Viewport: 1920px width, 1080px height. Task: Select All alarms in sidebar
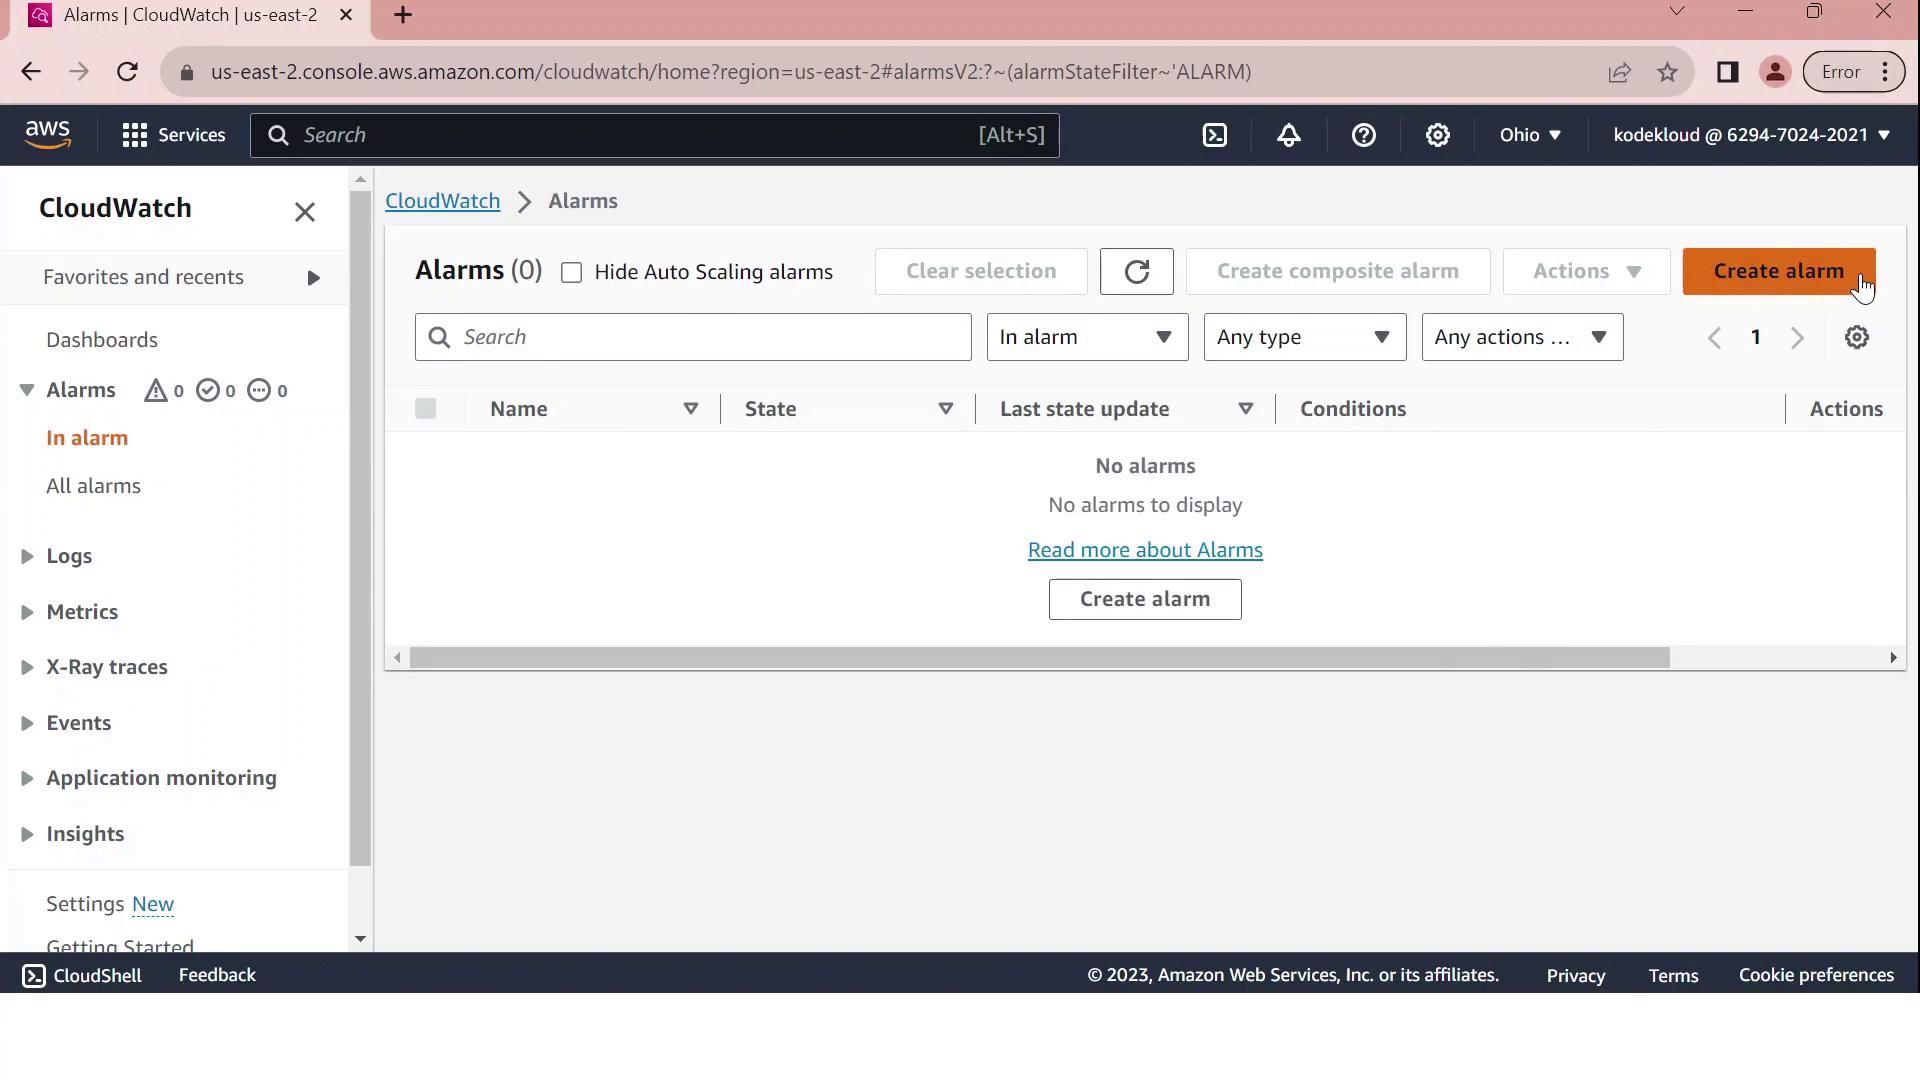click(93, 486)
